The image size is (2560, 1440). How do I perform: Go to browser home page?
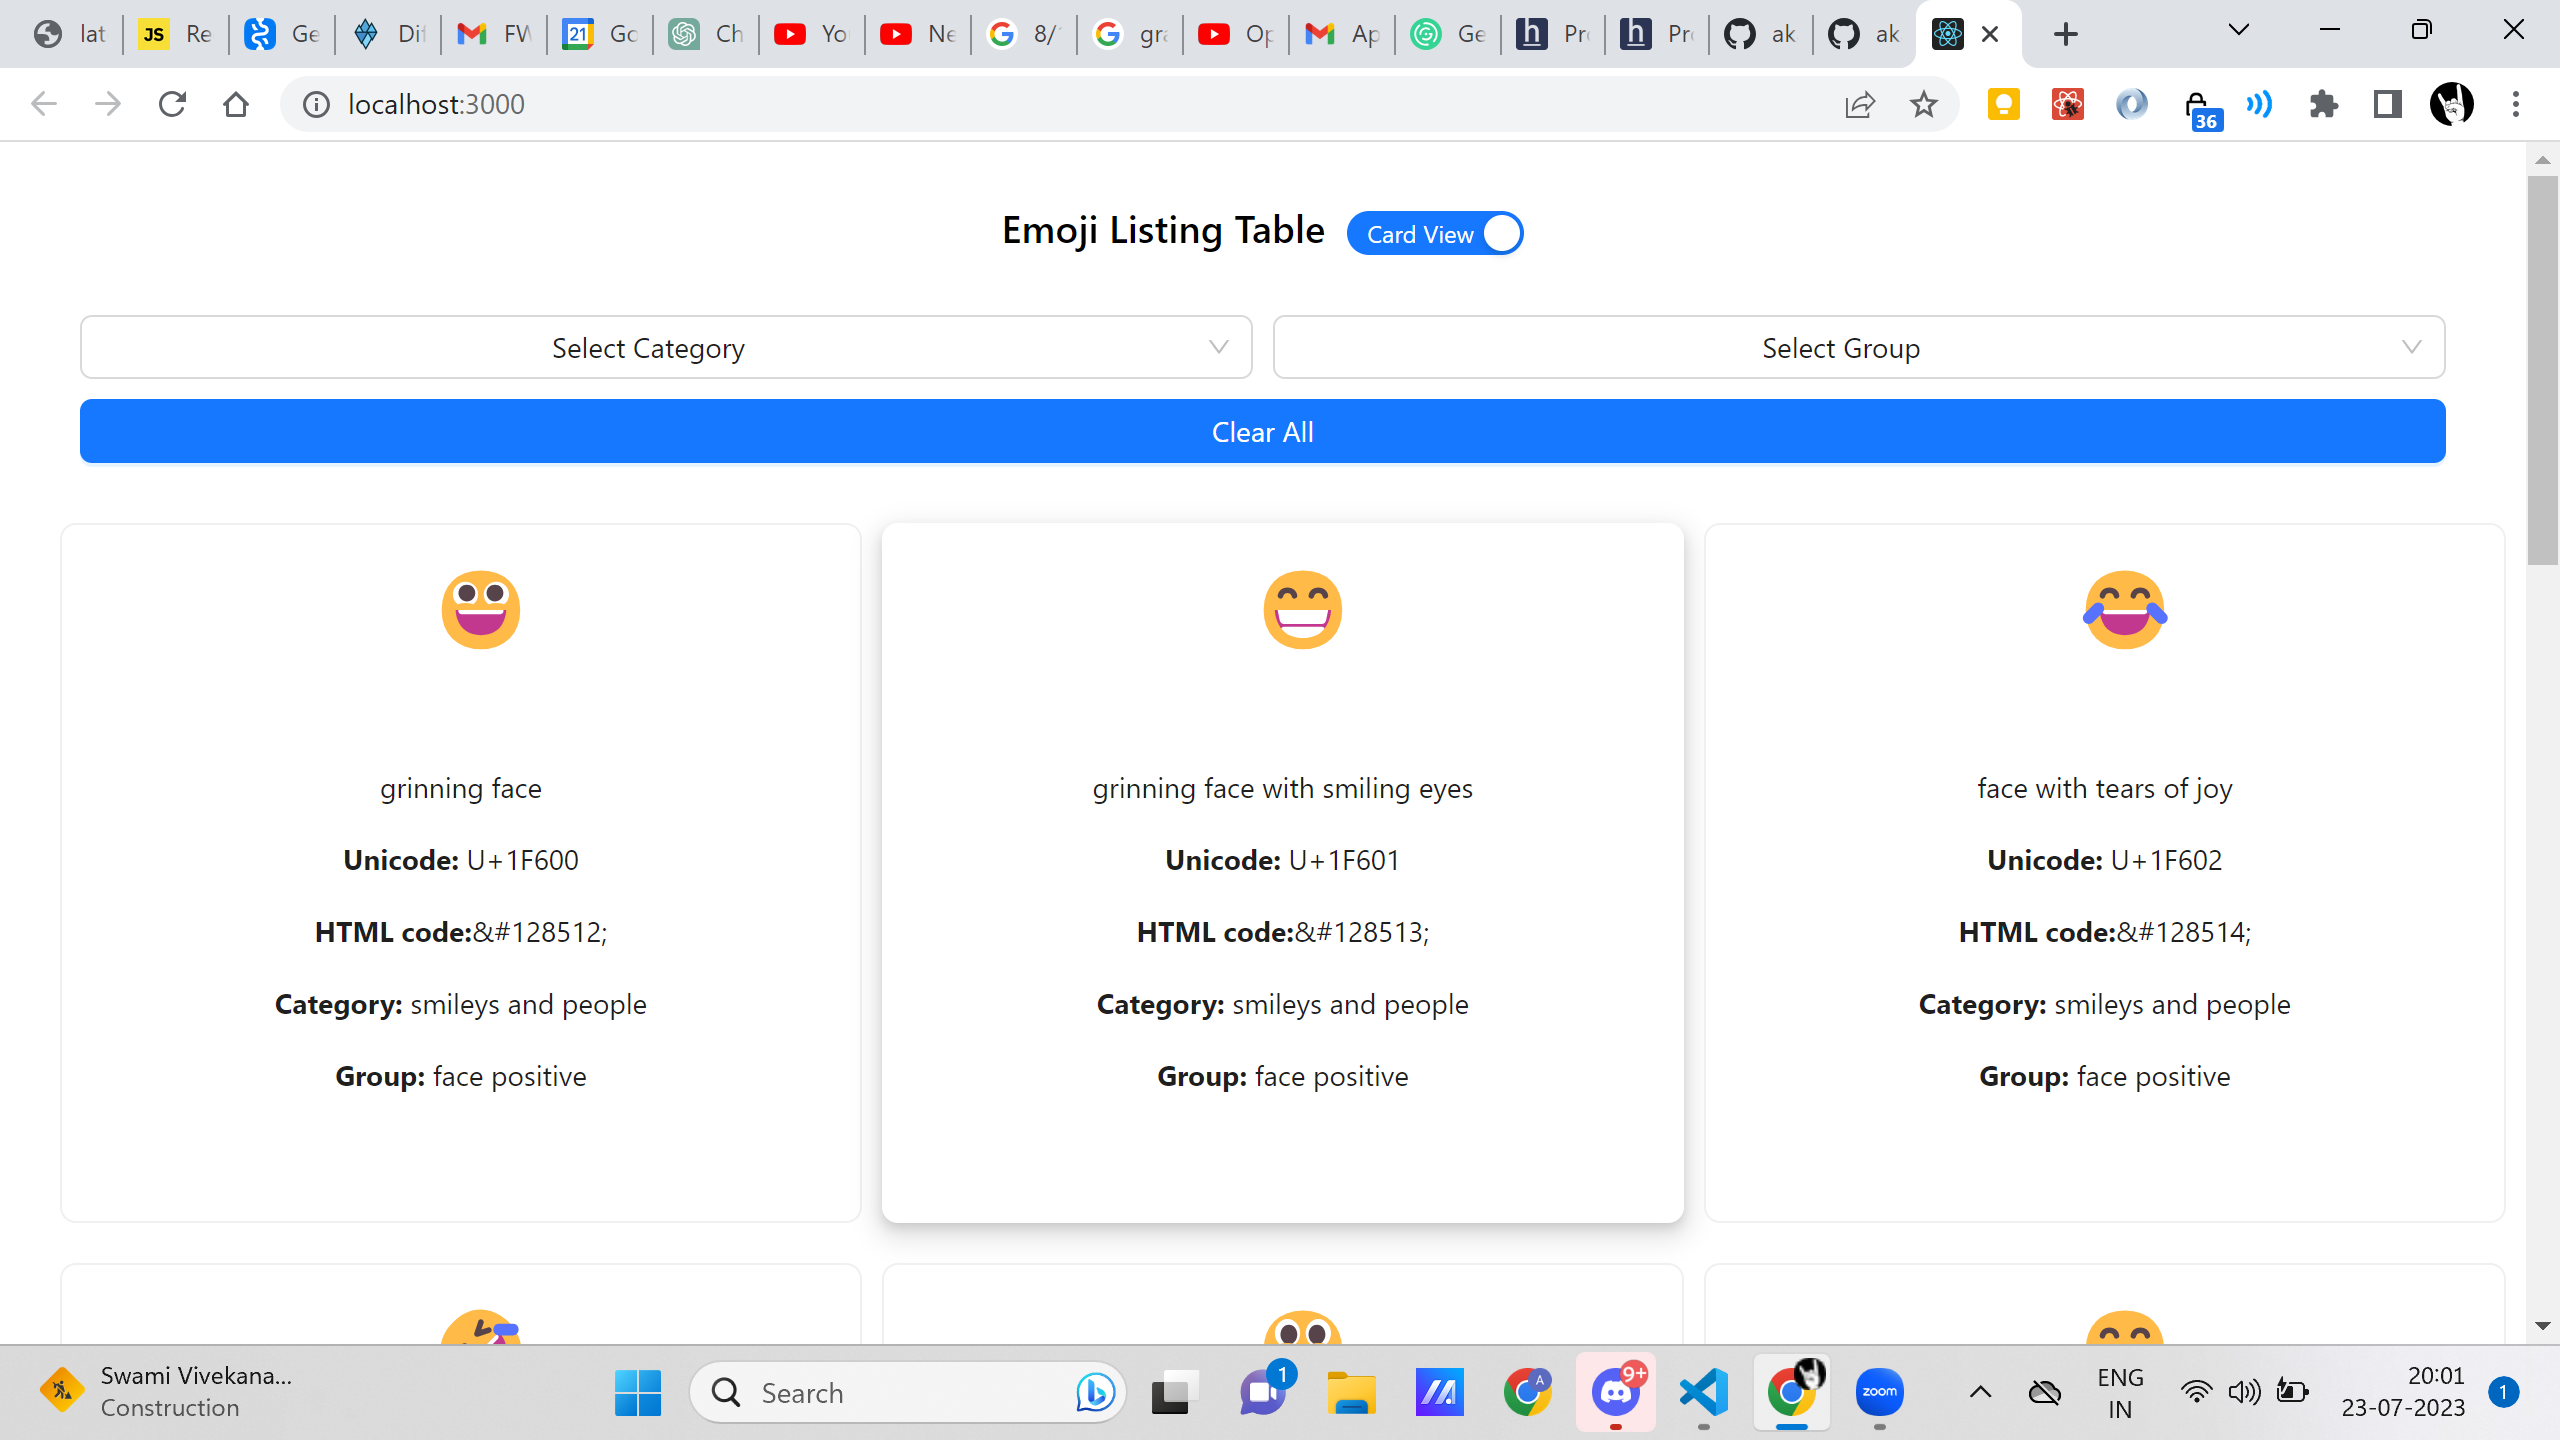click(236, 104)
